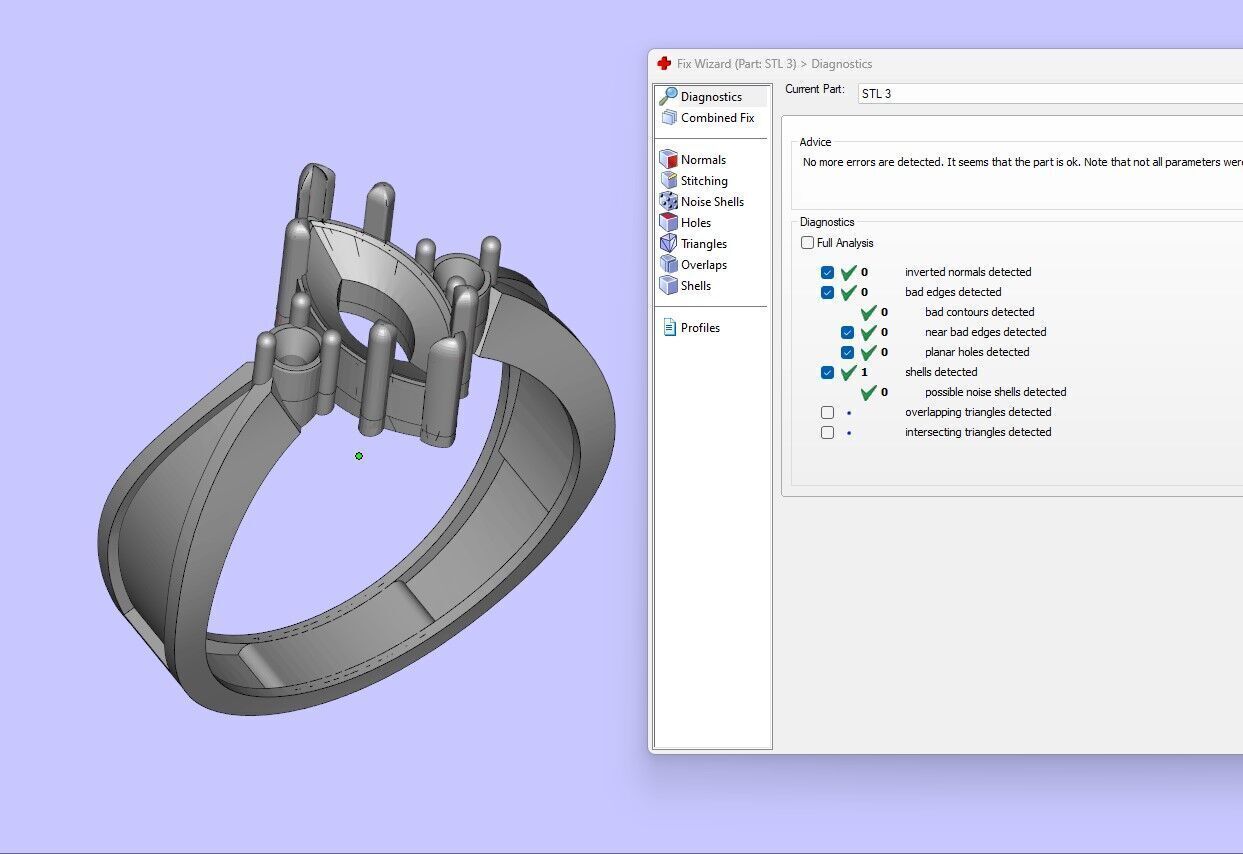Open the Diagnostics magnifier icon
Viewport: 1243px width, 854px height.
tap(668, 96)
